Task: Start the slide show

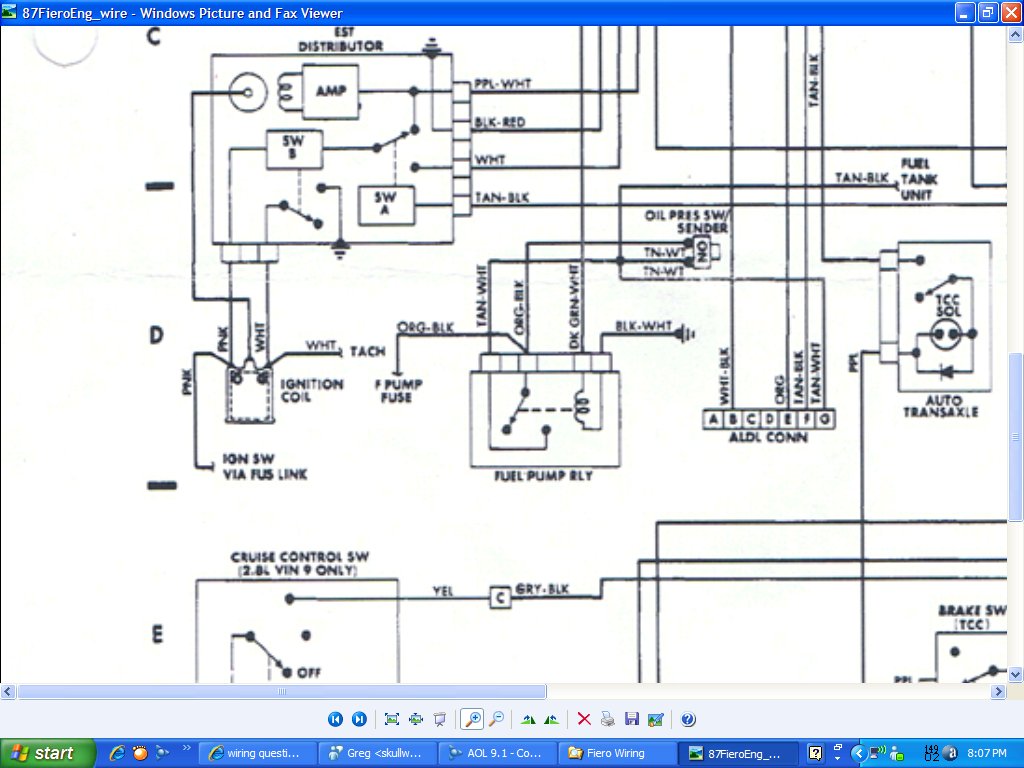Action: point(439,719)
